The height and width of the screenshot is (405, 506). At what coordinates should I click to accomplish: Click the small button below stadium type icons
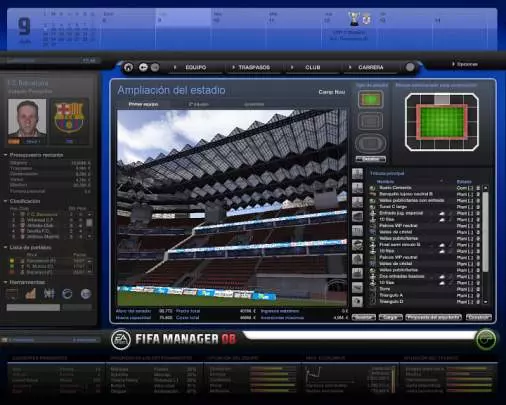click(x=370, y=159)
